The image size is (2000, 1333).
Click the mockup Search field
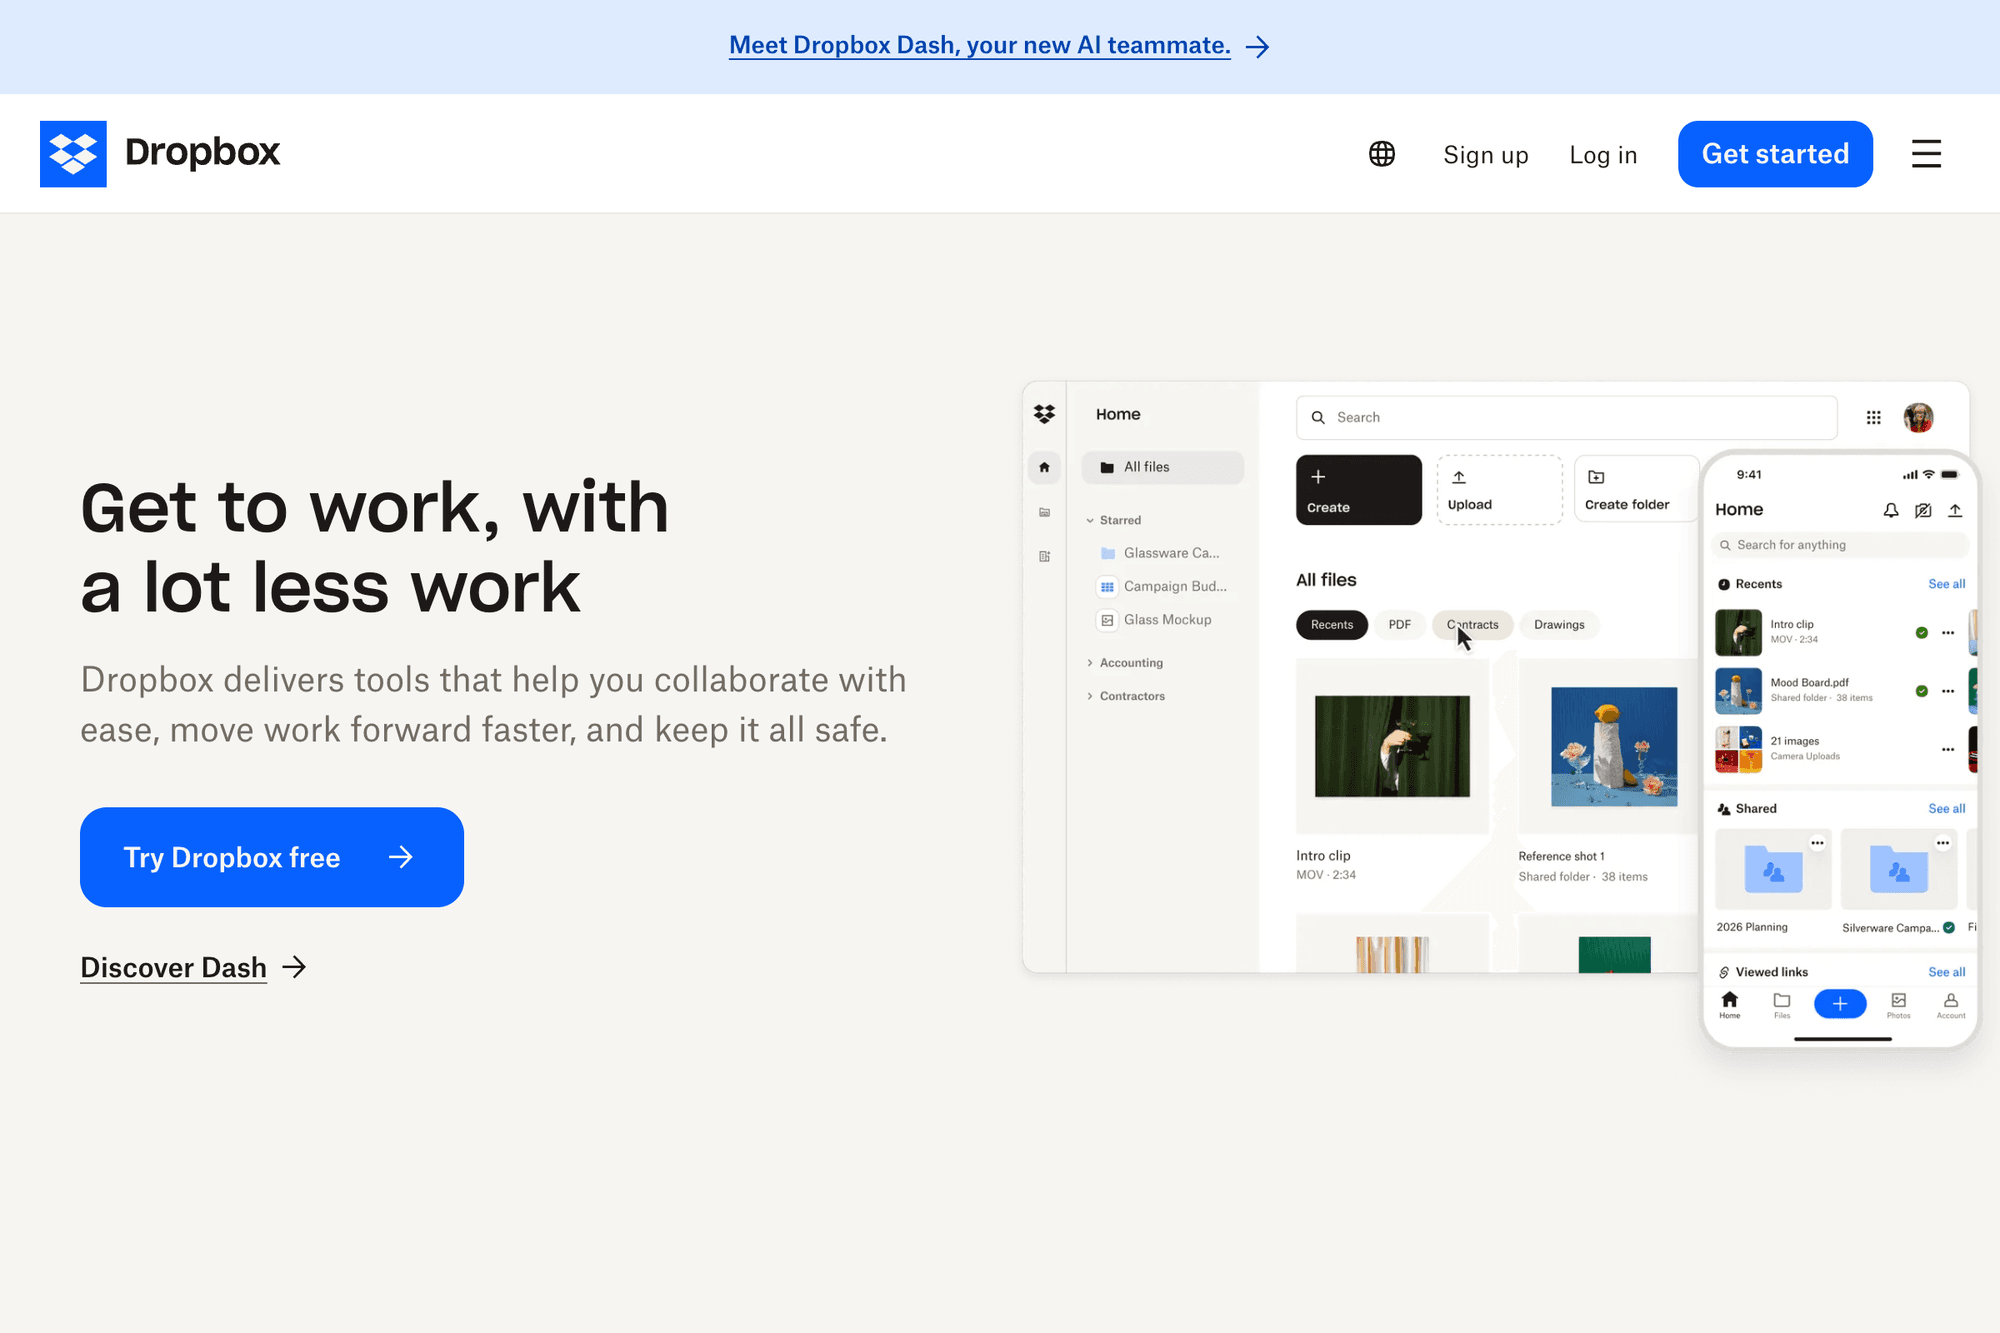[1567, 417]
